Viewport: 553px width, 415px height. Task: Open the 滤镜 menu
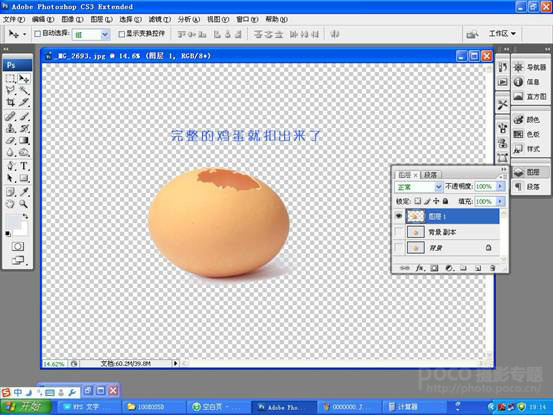tap(159, 19)
